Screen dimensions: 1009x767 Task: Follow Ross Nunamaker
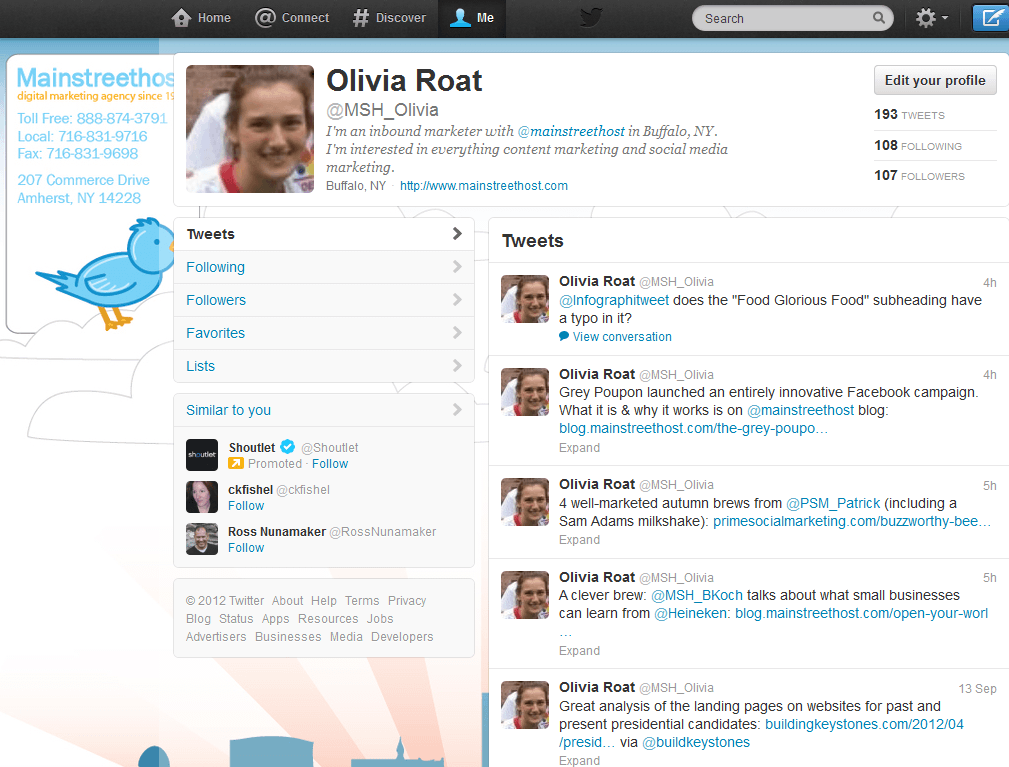[246, 548]
